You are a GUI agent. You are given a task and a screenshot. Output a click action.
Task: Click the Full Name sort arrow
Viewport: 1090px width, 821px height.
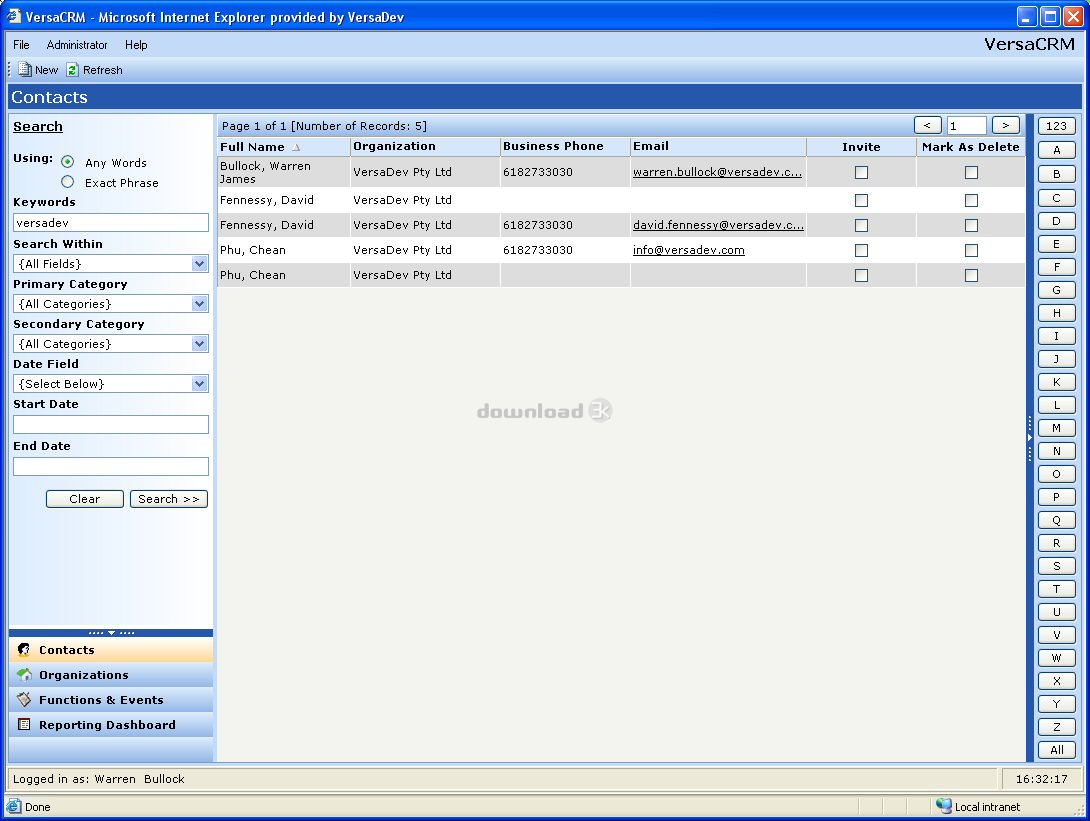pyautogui.click(x=296, y=147)
